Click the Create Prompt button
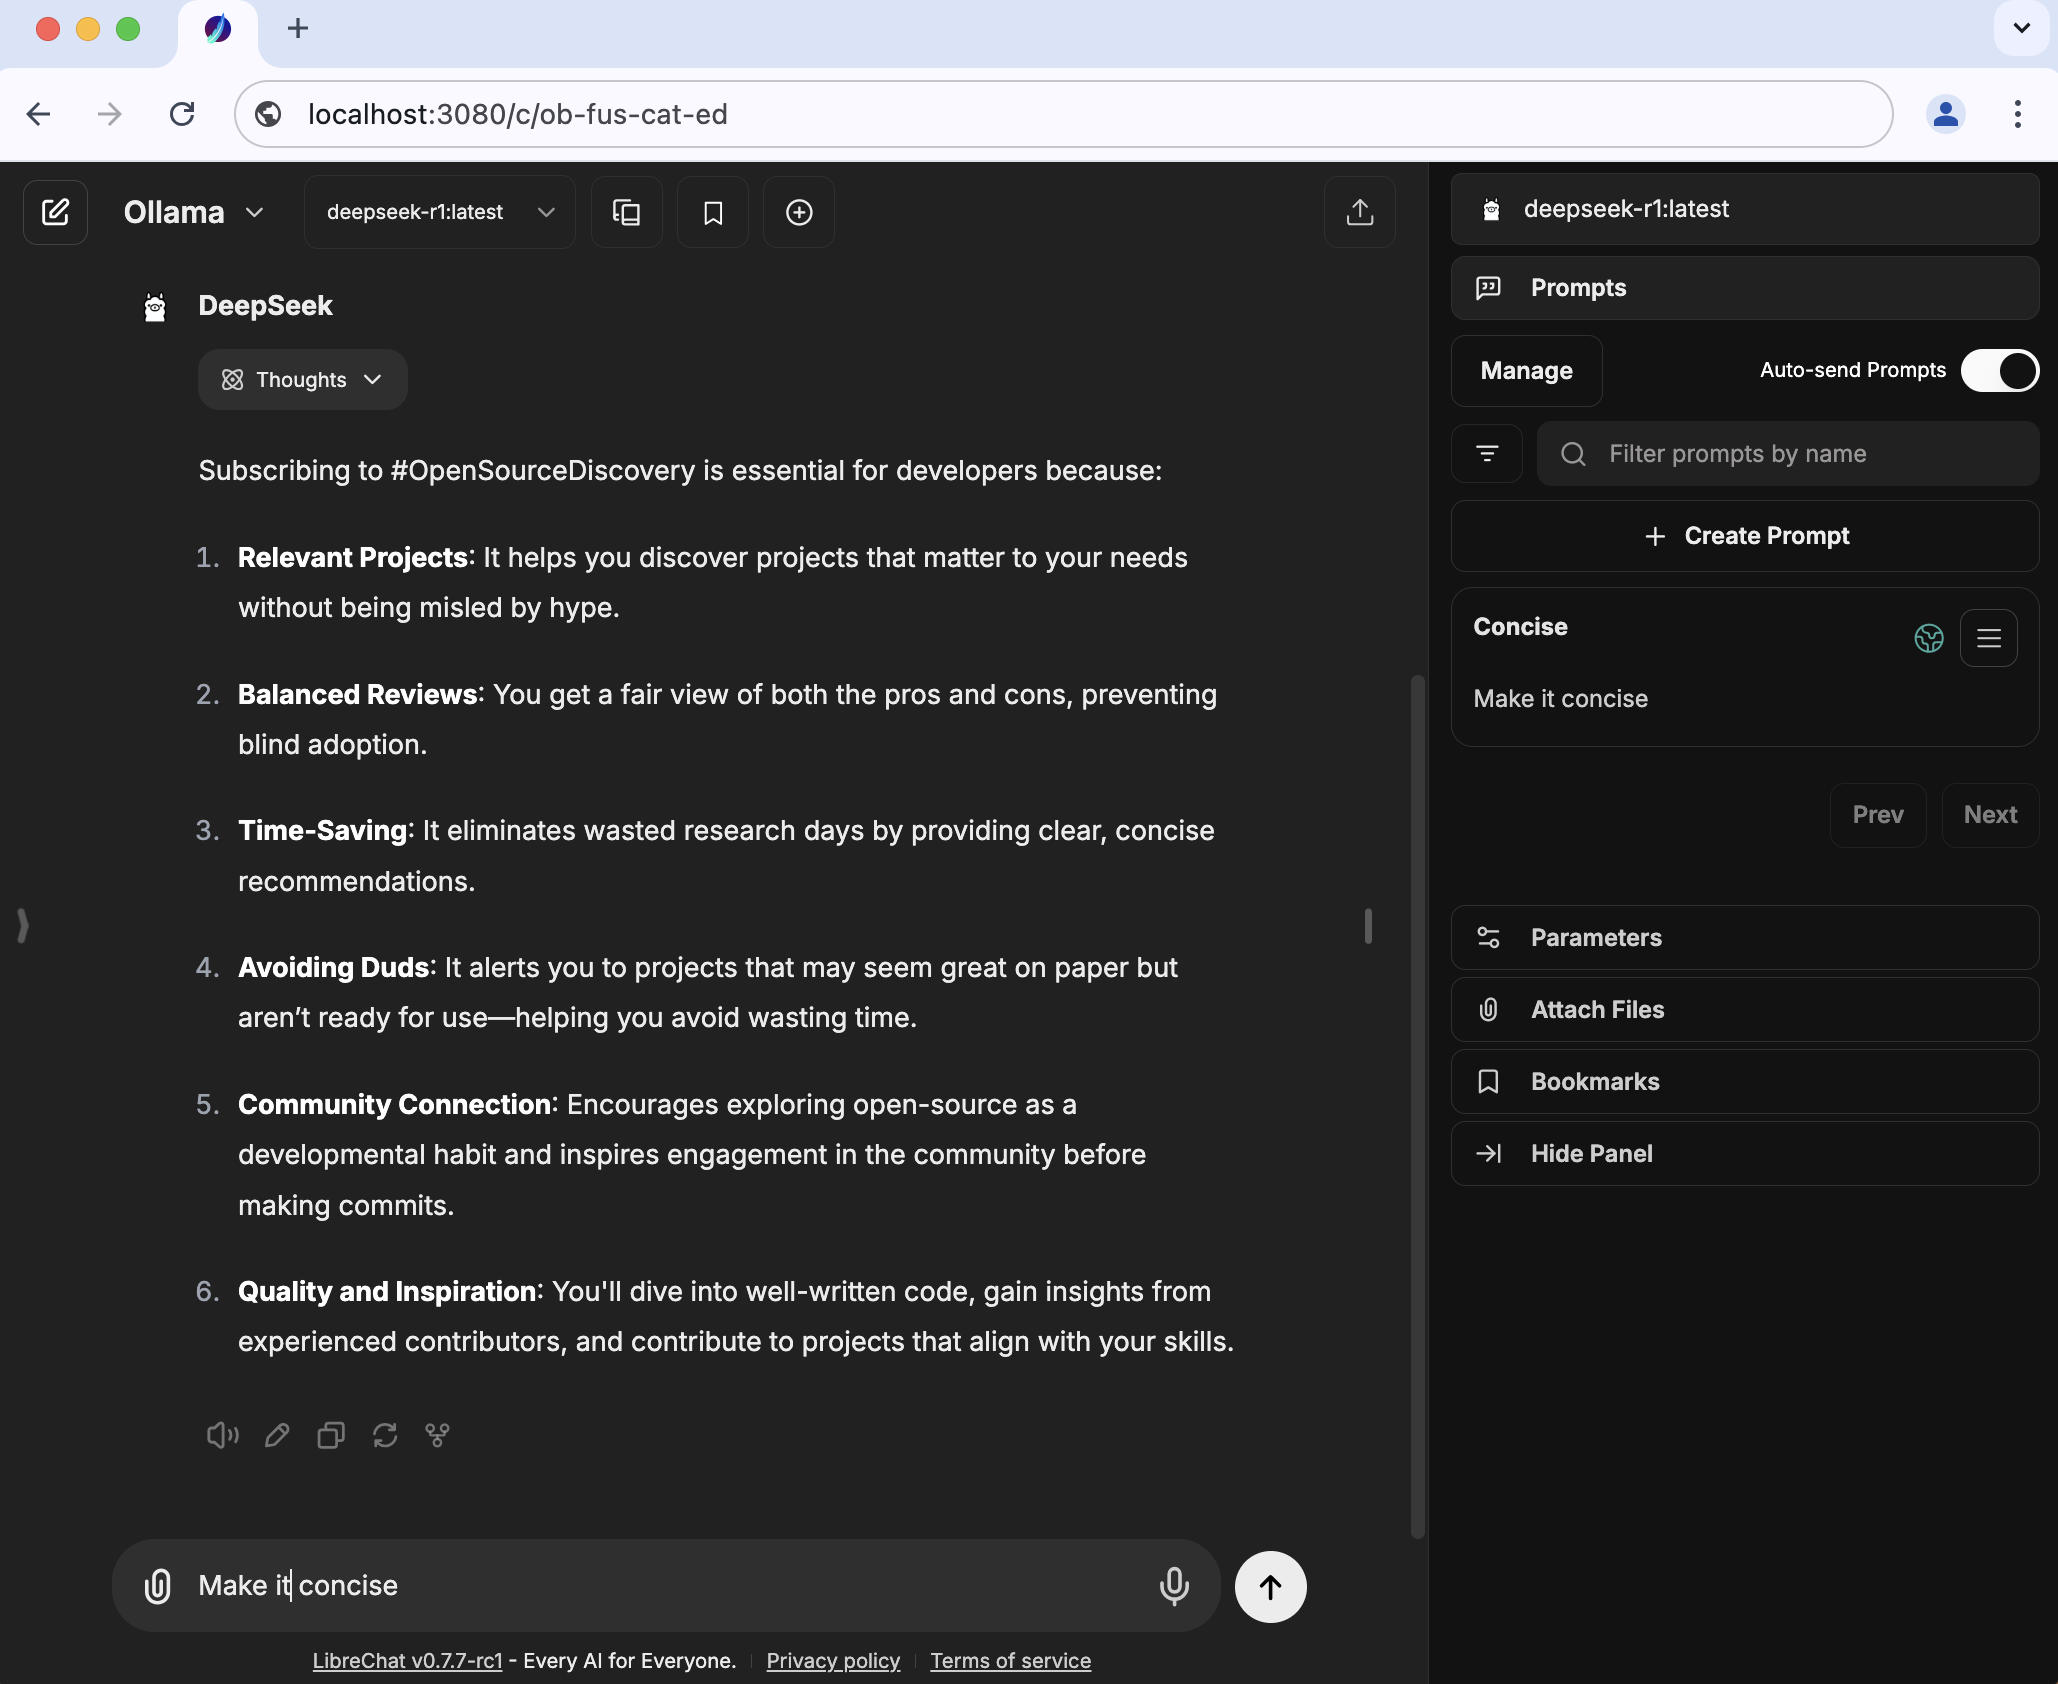The height and width of the screenshot is (1684, 2058). coord(1744,536)
